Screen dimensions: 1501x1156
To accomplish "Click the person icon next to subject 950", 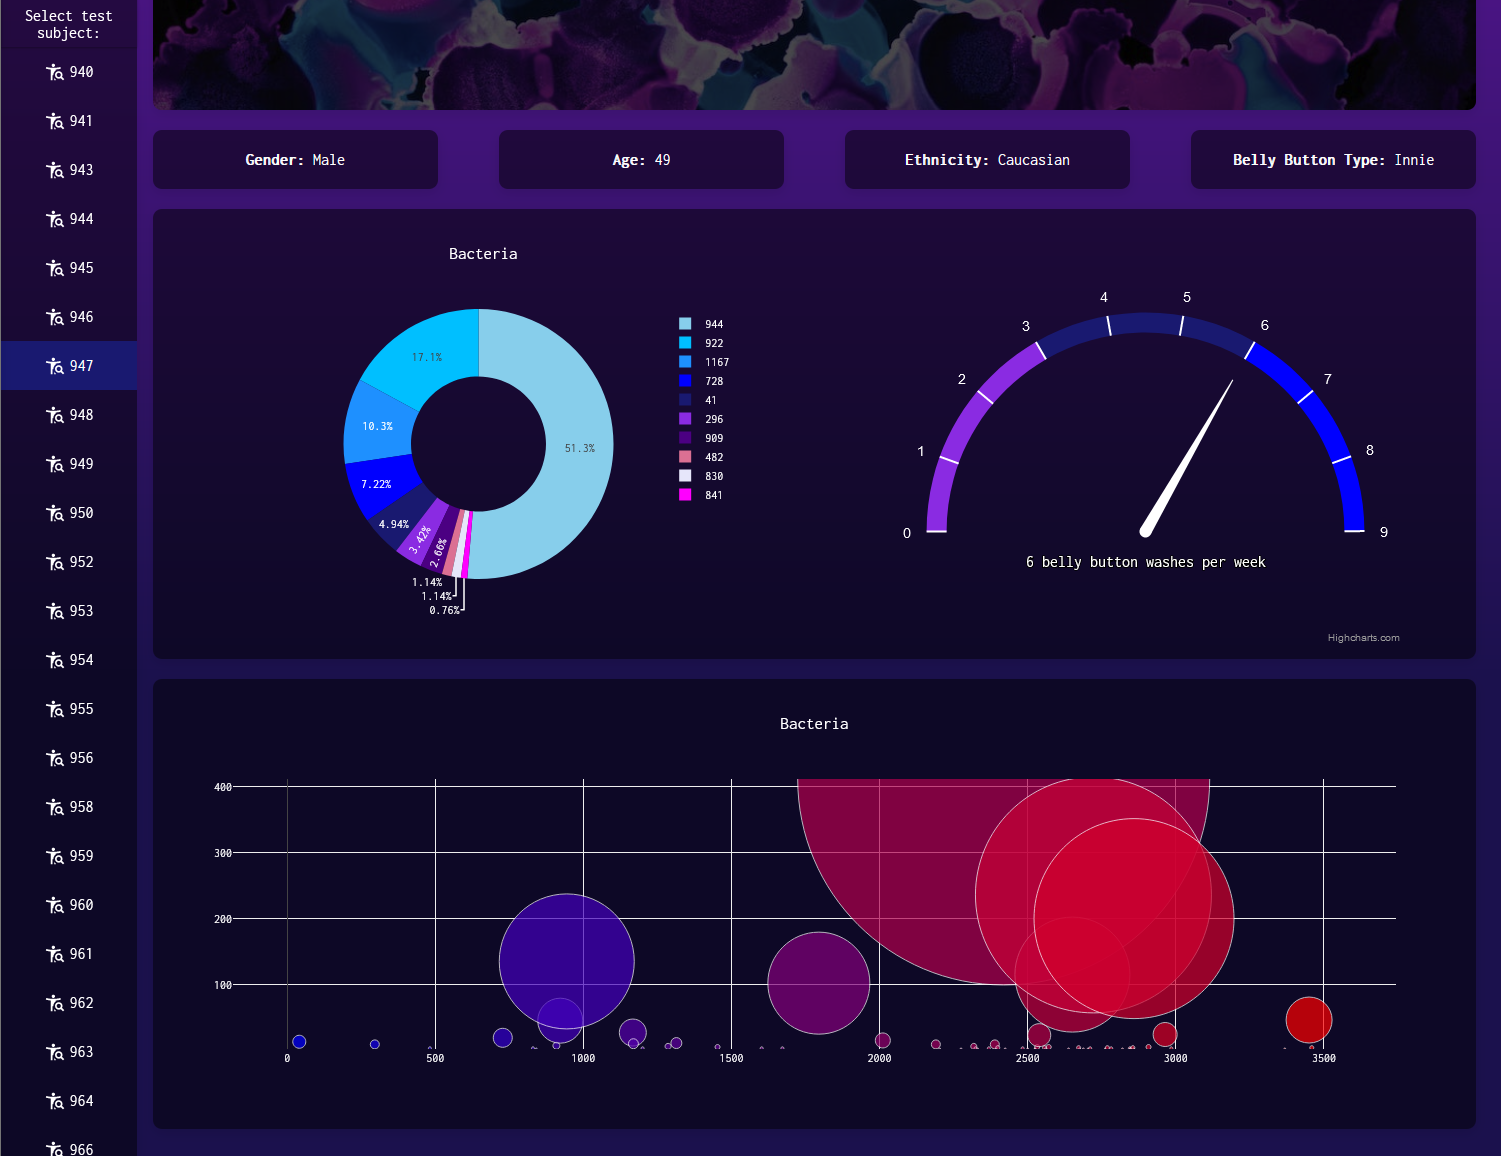I will coord(55,513).
